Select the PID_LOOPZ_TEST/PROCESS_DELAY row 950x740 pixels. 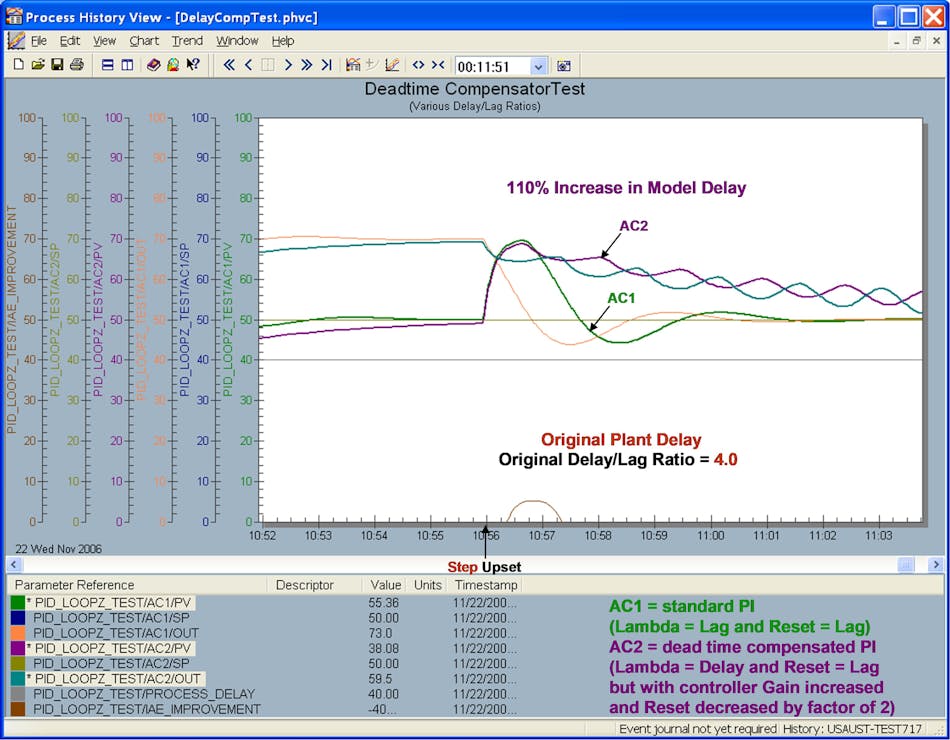pos(144,694)
